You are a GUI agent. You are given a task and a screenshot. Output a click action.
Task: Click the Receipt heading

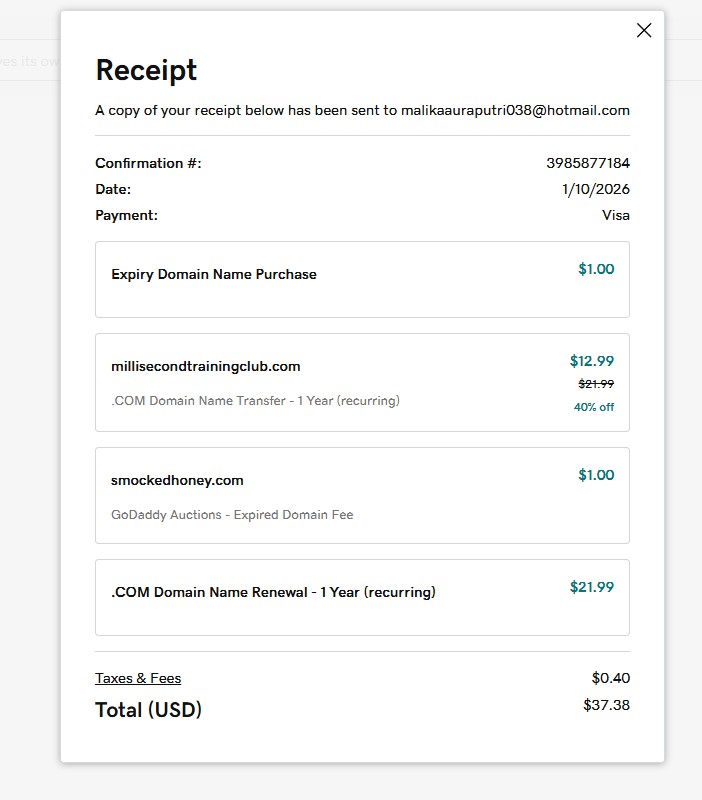point(146,70)
